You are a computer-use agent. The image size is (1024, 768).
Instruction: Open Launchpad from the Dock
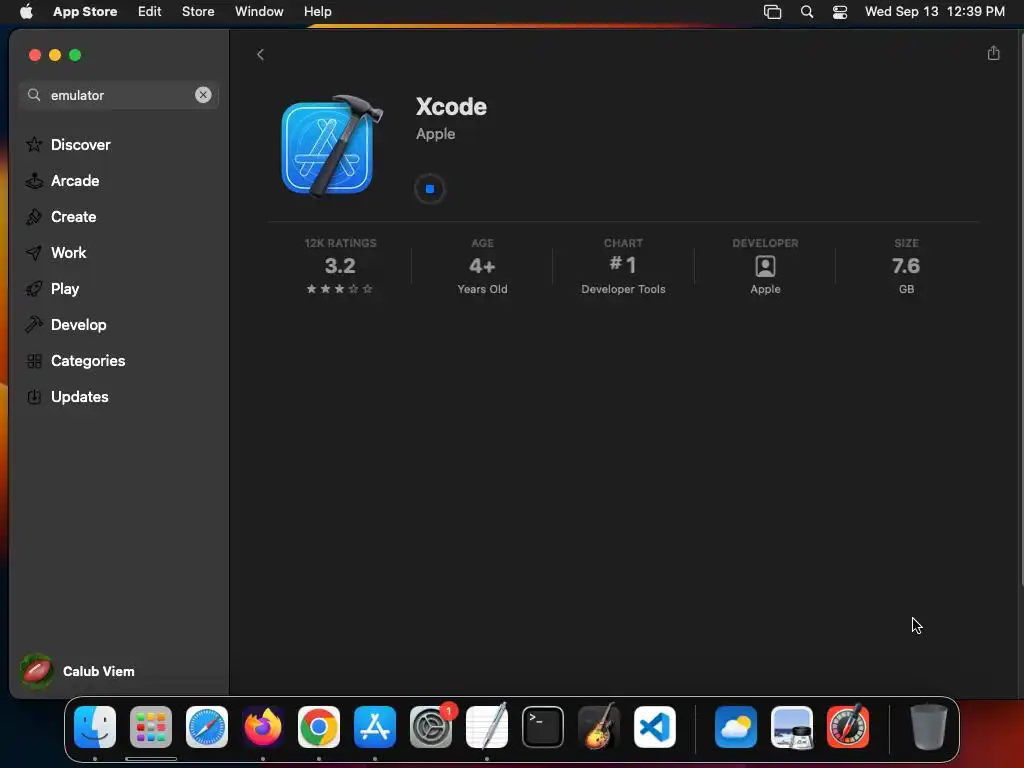pyautogui.click(x=151, y=727)
